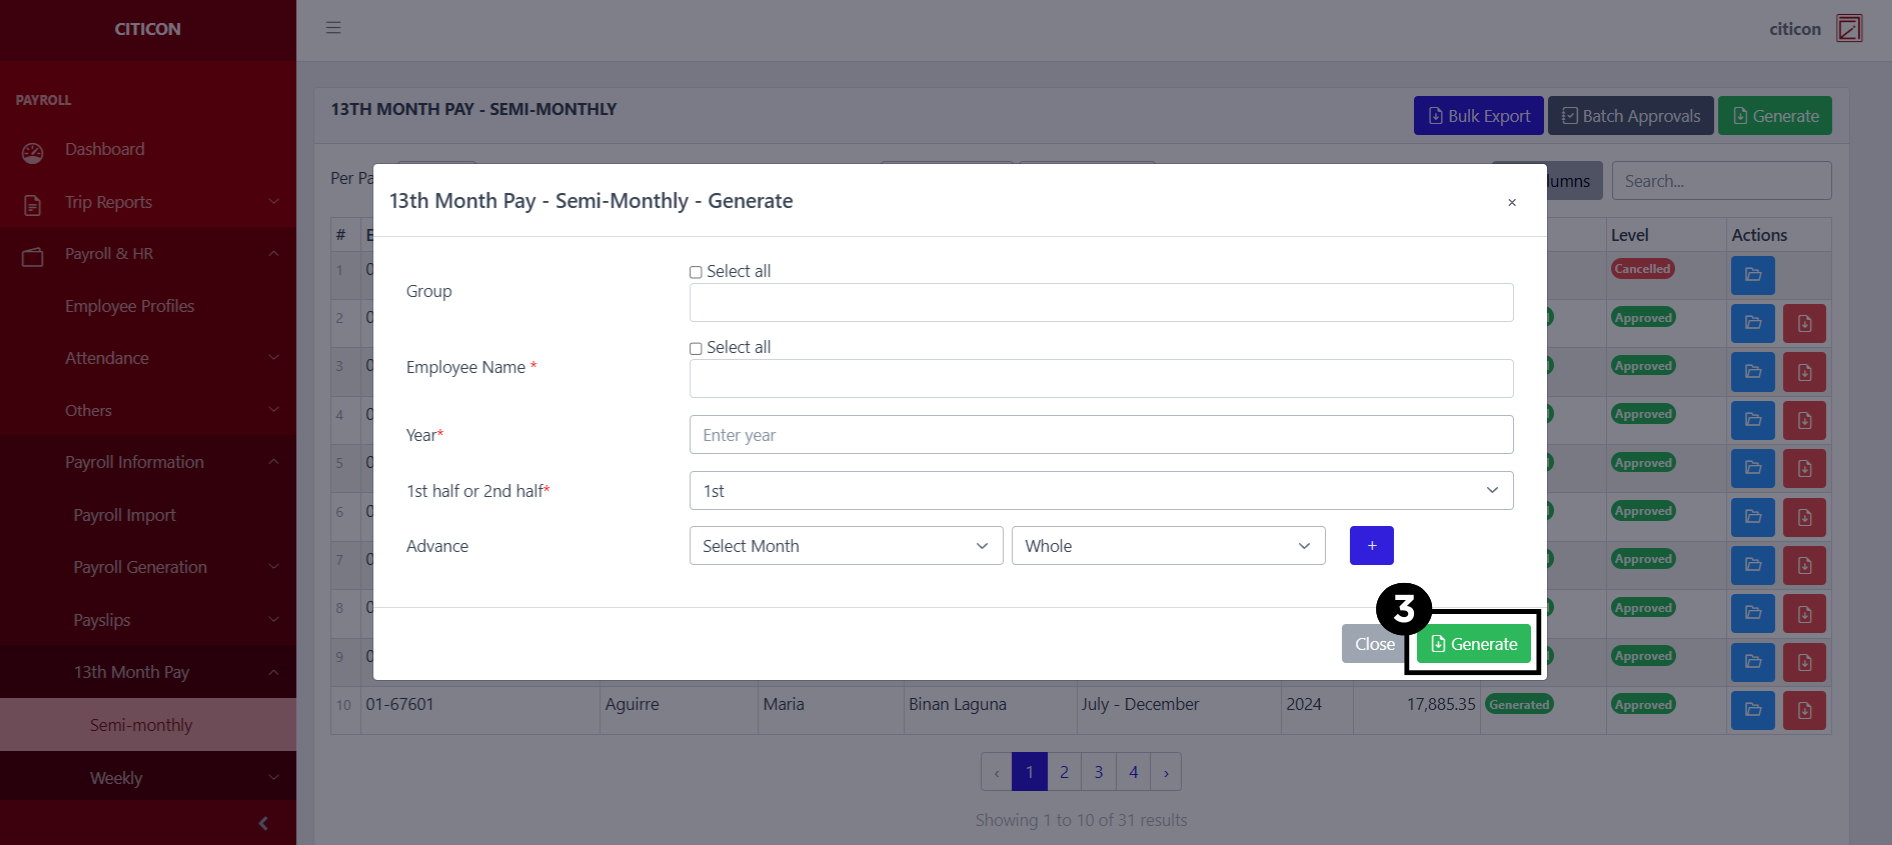Click blue view folder icon in row 3
Image resolution: width=1892 pixels, height=845 pixels.
coord(1753,372)
